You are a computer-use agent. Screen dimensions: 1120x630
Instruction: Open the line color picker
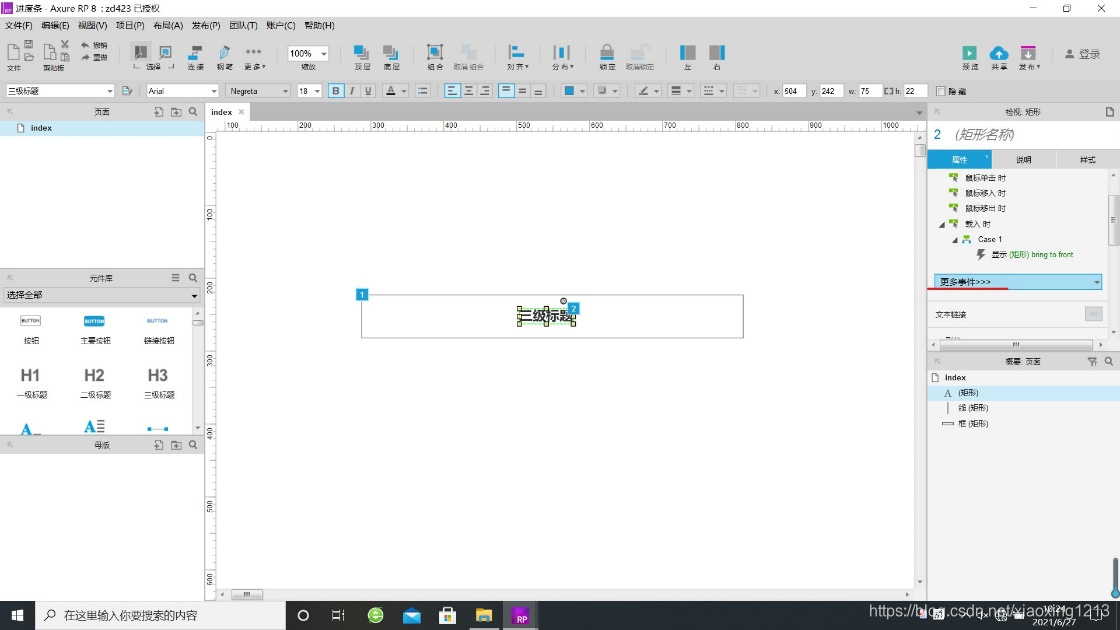click(644, 91)
